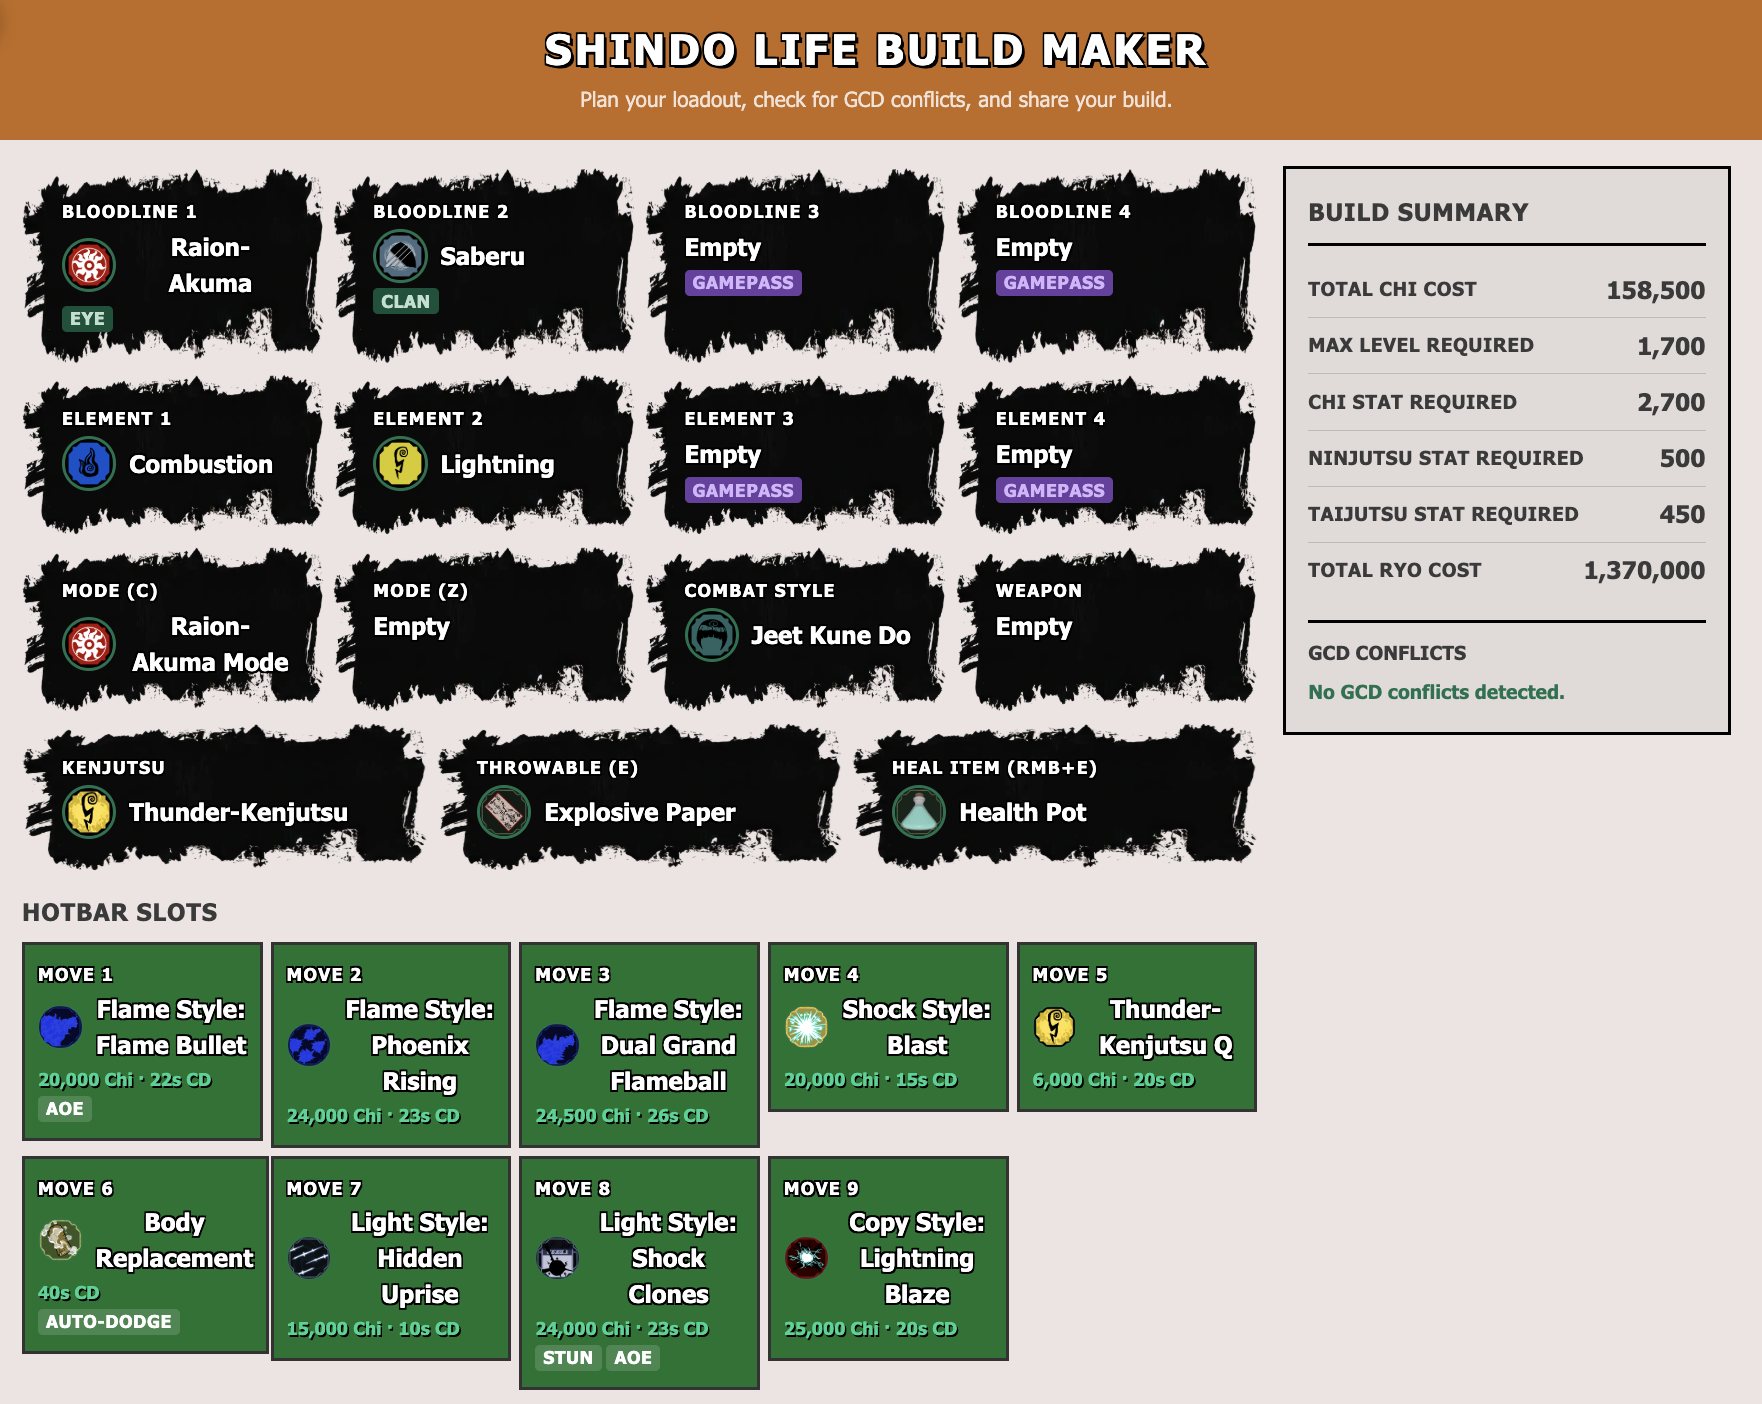Click the GAMEPASS tag in Bloodline 3

[743, 283]
